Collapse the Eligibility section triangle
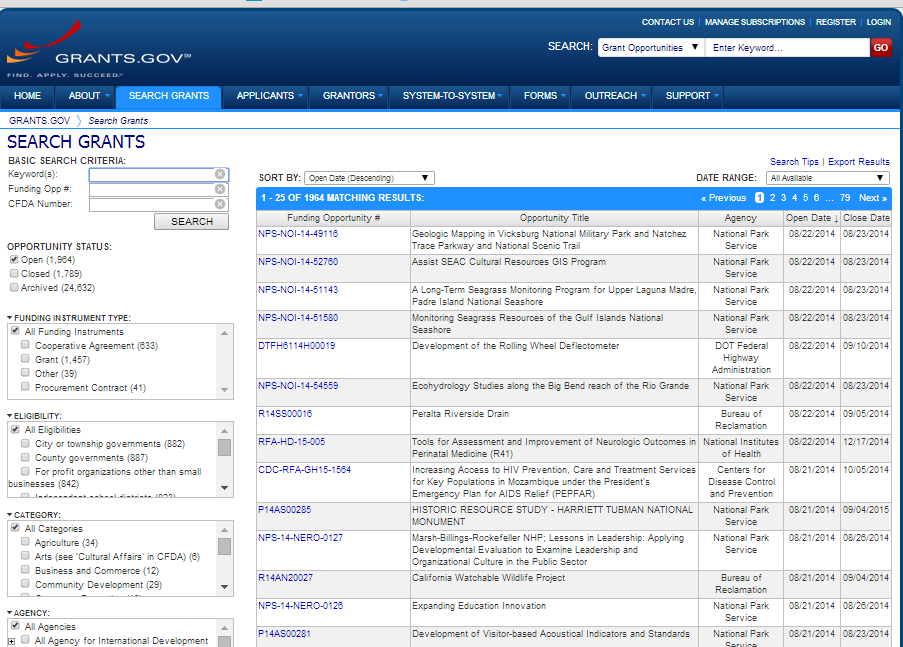Viewport: 903px width, 647px height. click(10, 416)
